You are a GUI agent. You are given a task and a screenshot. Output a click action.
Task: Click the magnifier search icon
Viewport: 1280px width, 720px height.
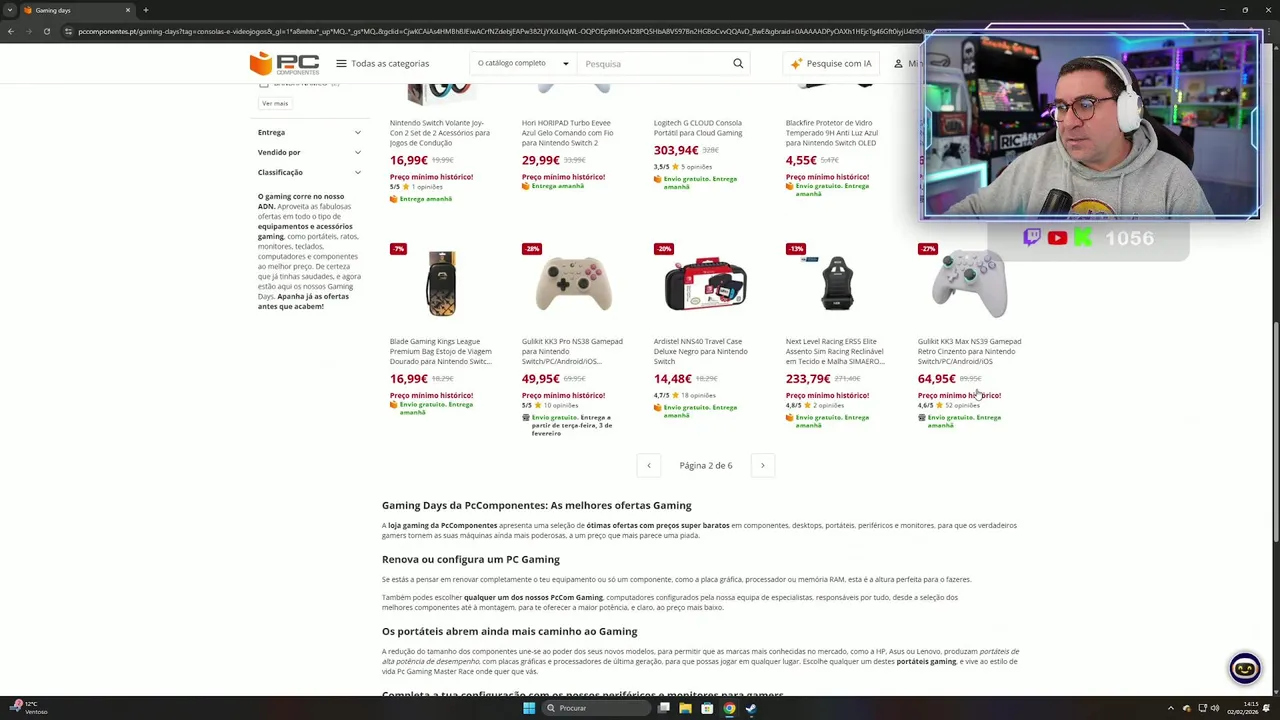738,64
